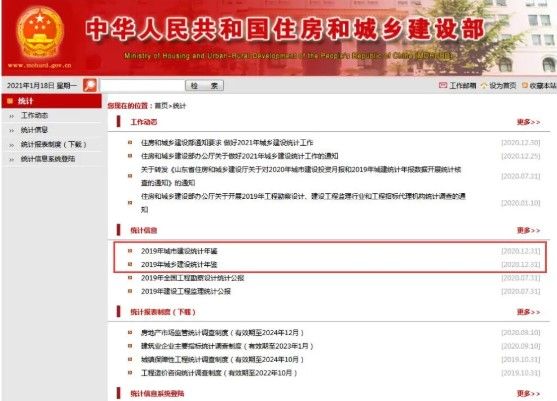
Task: Click the 统计信息系统登陆 section heading
Action: click(157, 394)
